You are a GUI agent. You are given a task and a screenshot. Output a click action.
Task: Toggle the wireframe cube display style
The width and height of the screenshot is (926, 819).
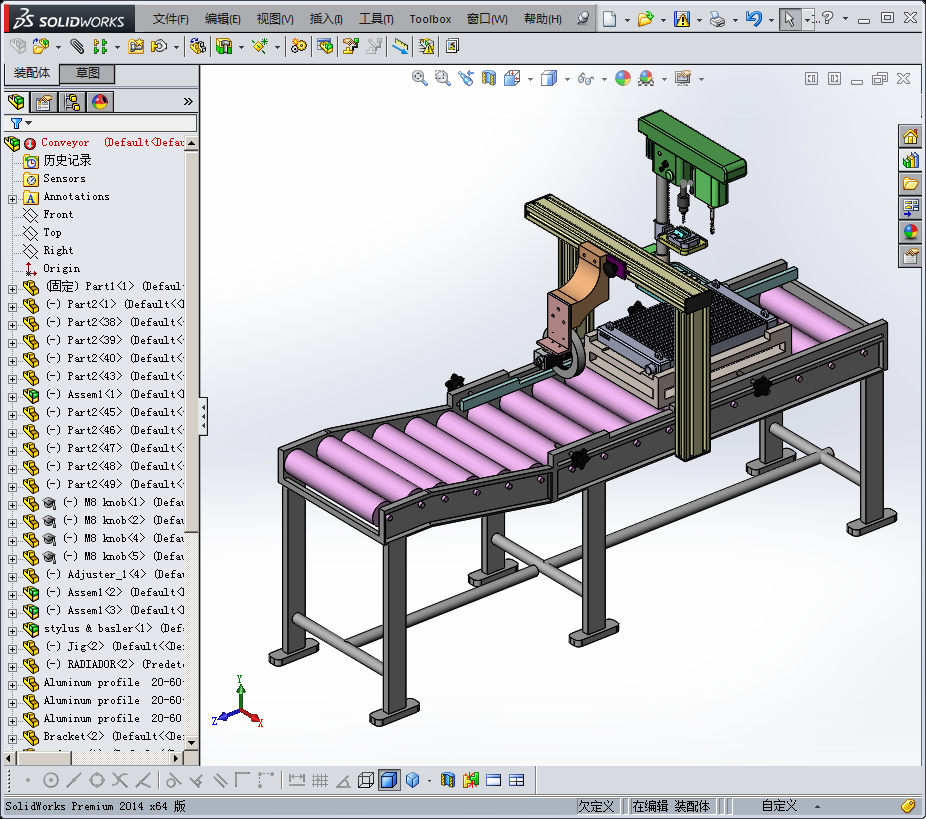tap(366, 780)
